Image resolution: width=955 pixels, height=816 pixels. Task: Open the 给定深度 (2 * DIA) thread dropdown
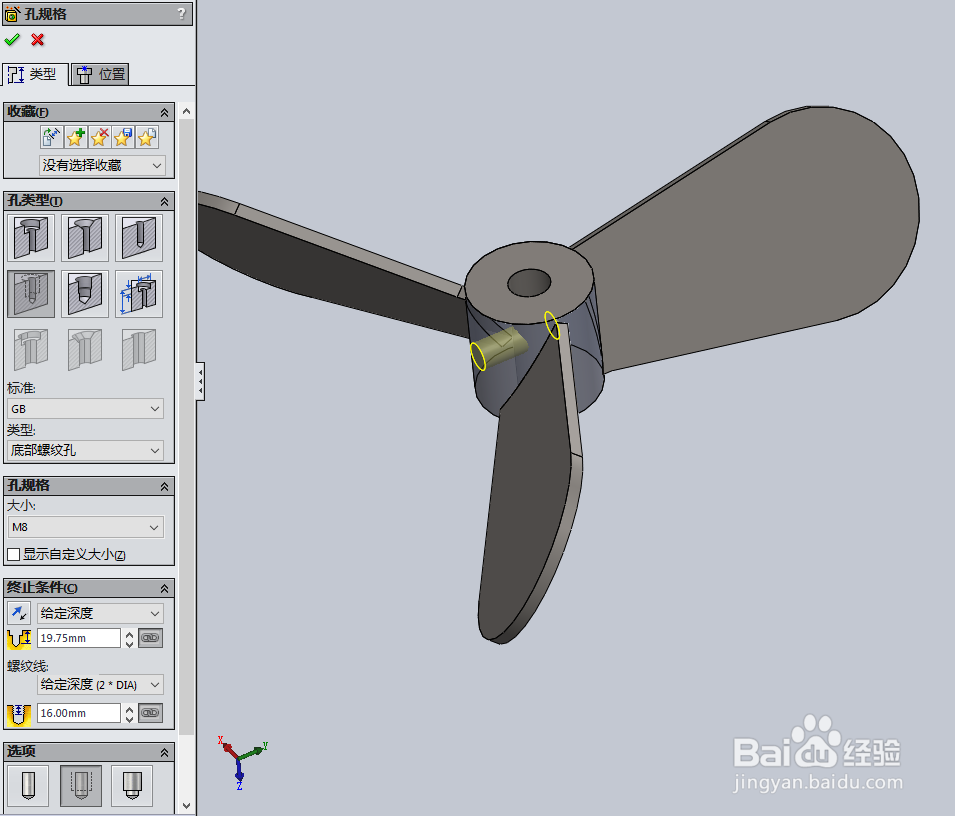(100, 684)
